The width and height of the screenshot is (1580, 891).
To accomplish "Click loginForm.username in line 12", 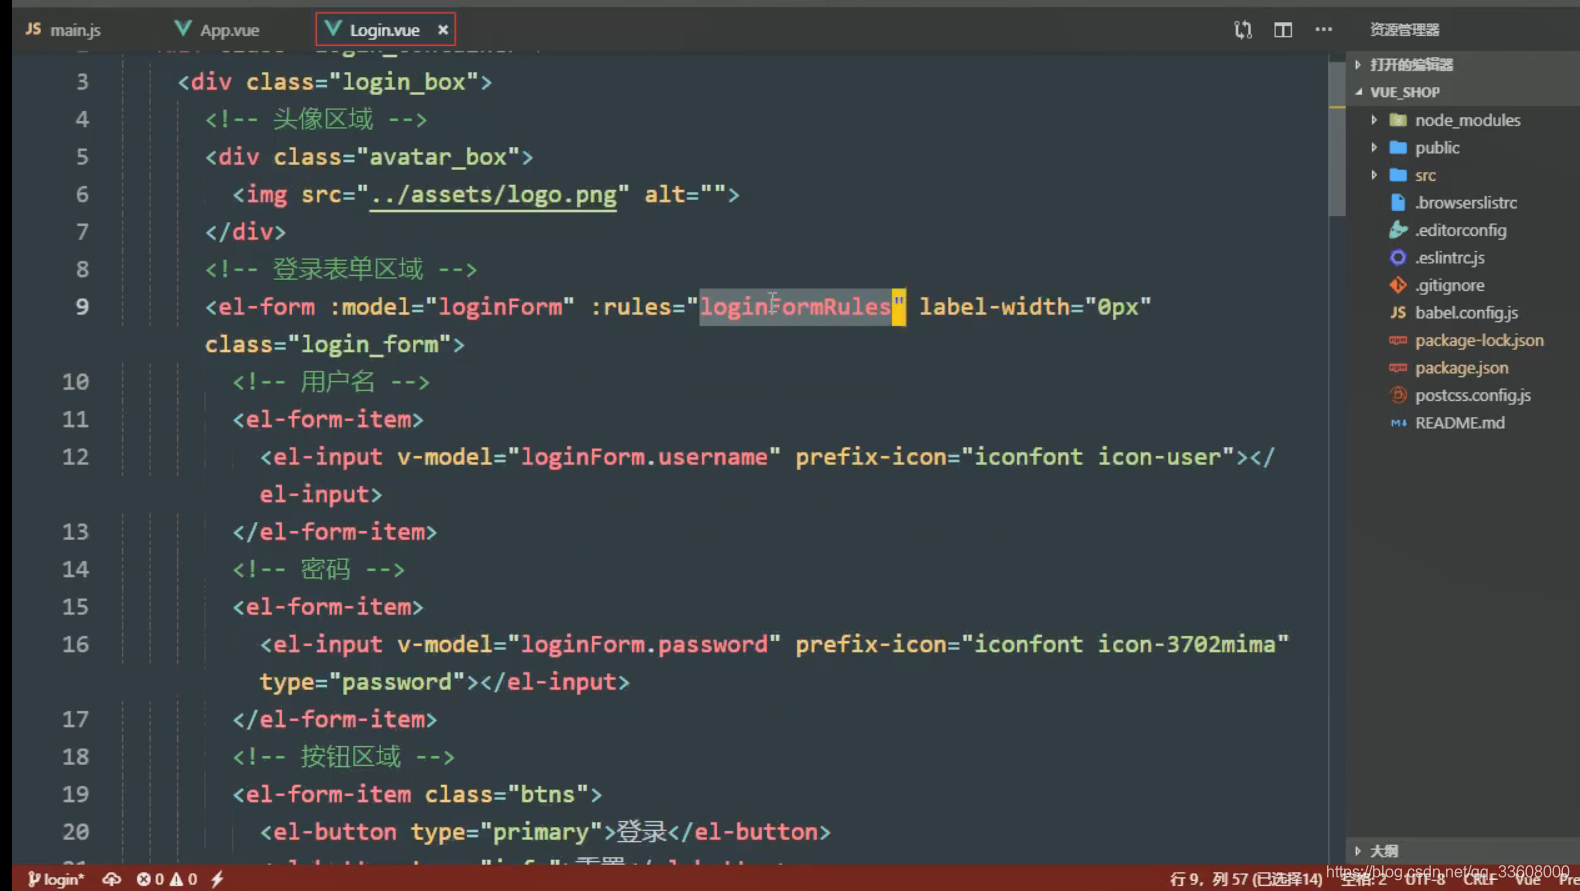I will coord(644,457).
